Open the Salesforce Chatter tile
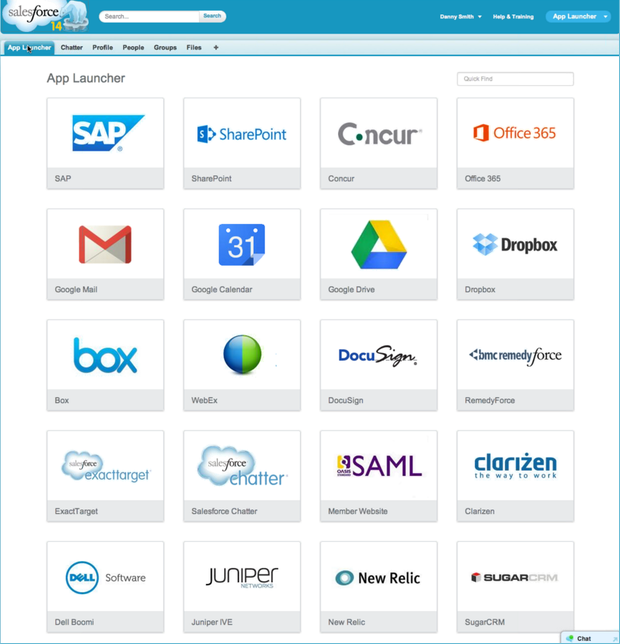 [x=242, y=476]
